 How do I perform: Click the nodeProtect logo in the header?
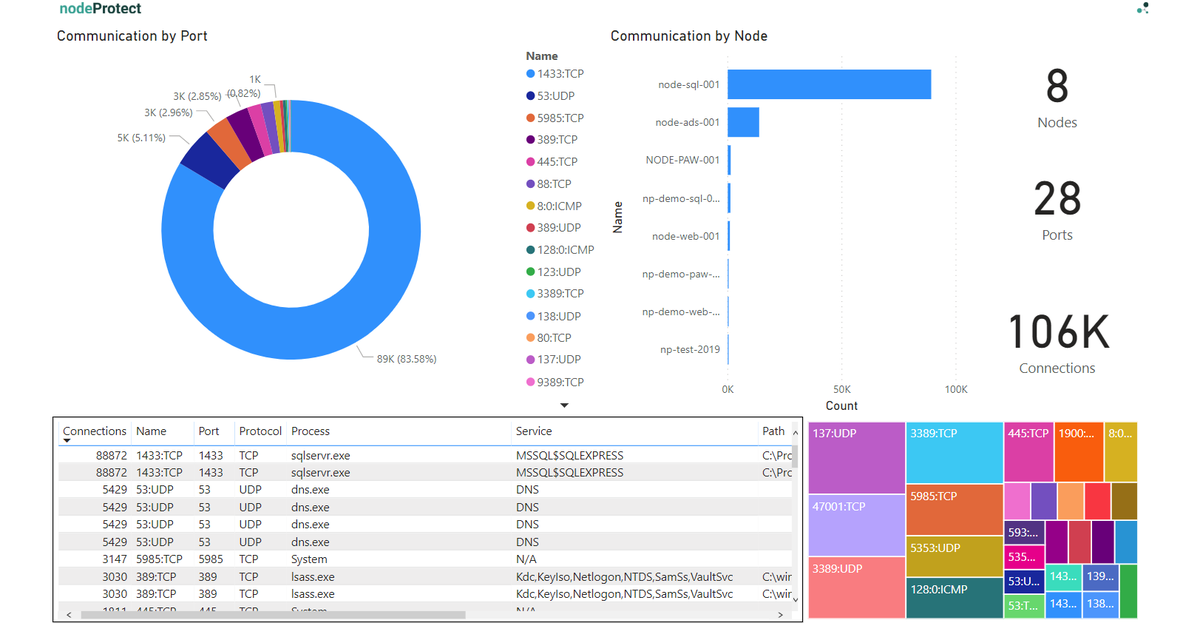click(100, 9)
